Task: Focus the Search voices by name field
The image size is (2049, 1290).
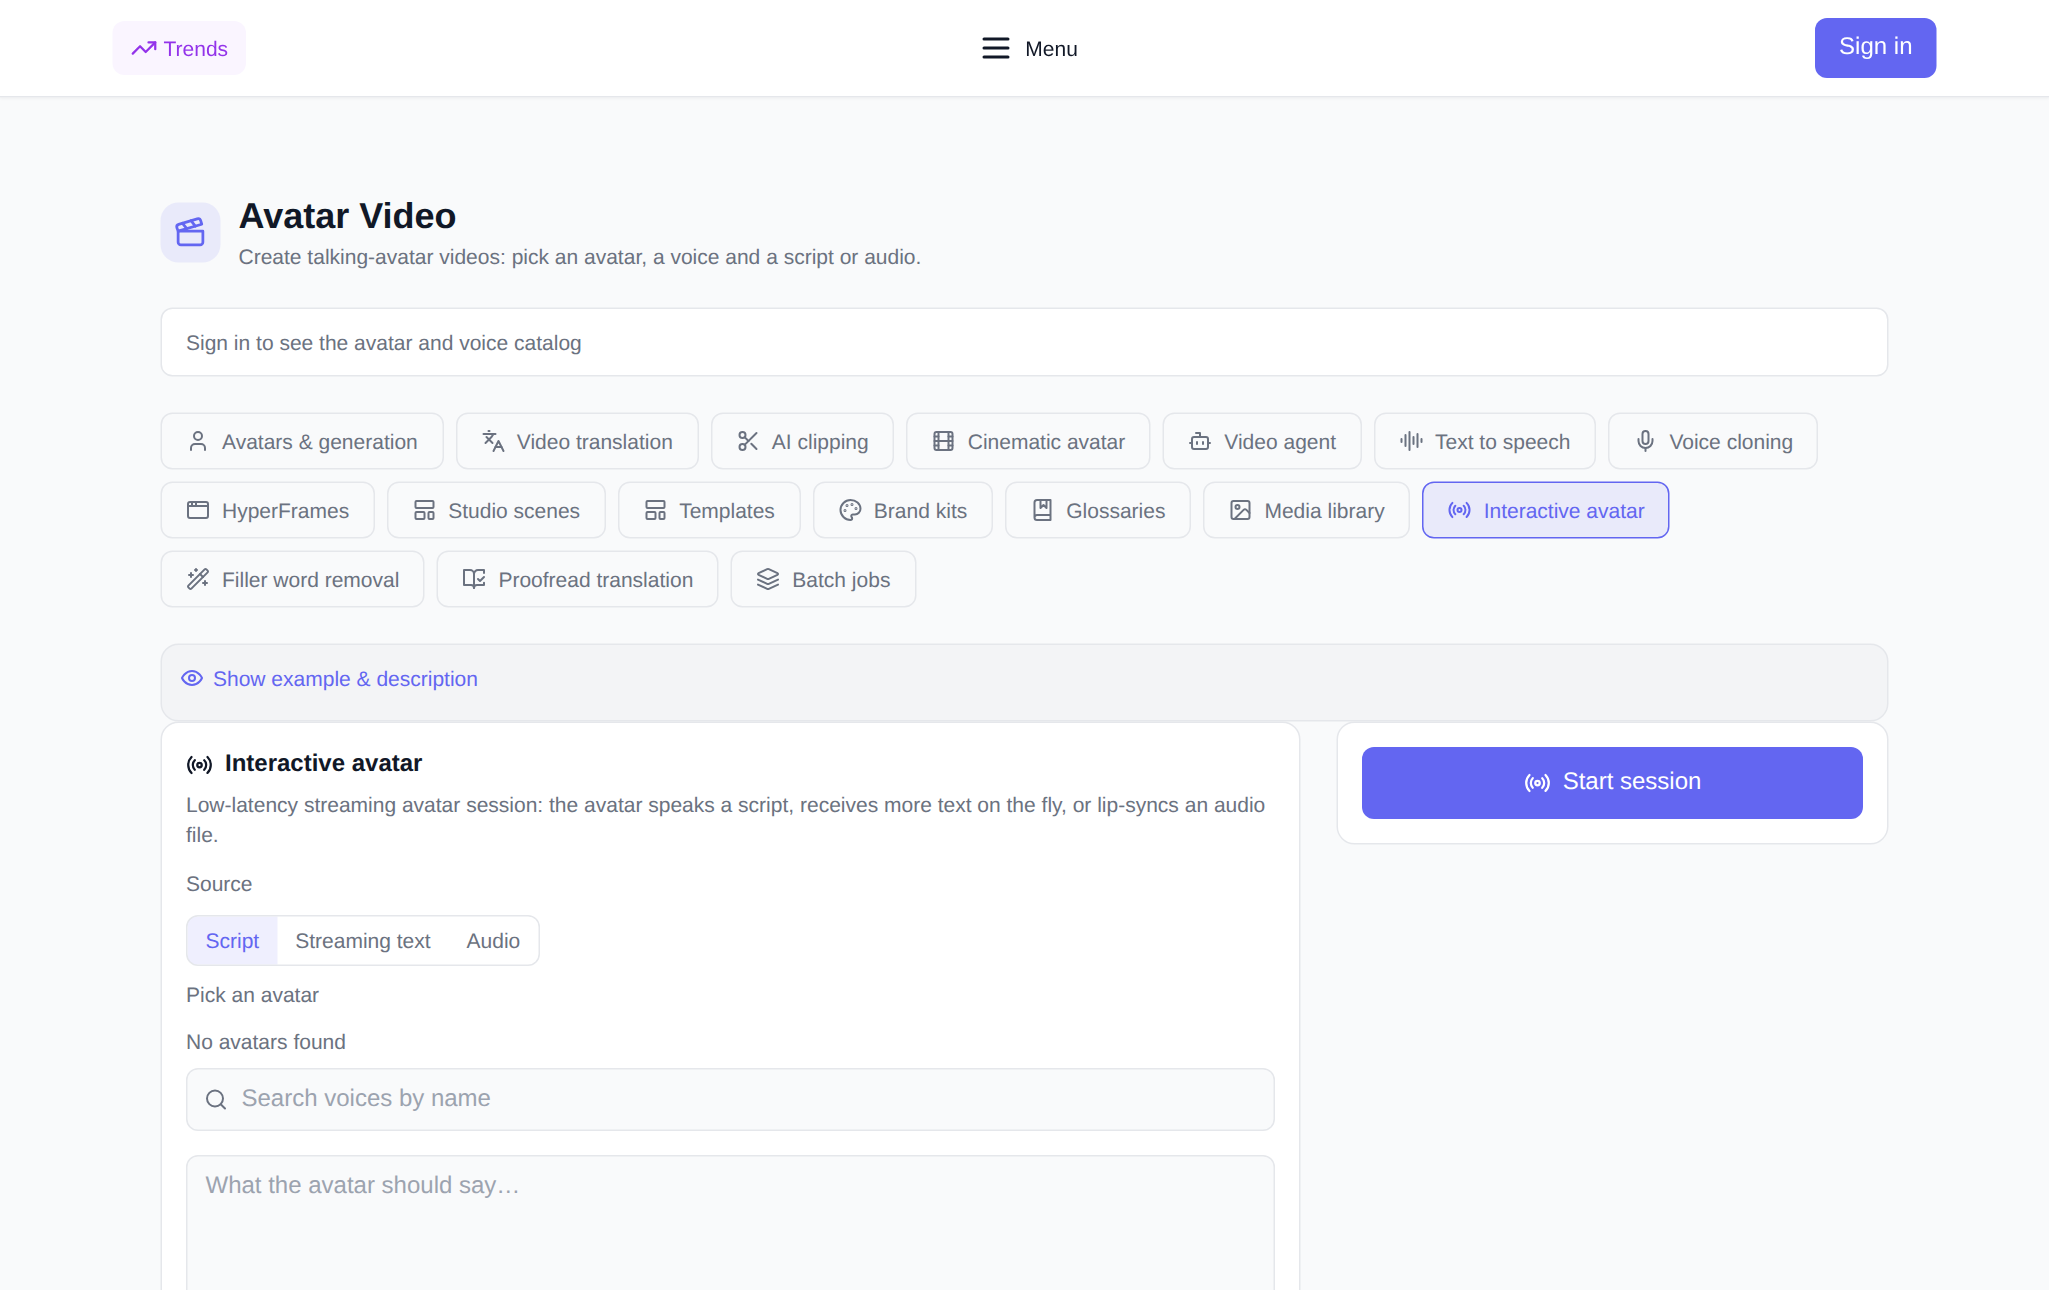Action: coord(730,1099)
